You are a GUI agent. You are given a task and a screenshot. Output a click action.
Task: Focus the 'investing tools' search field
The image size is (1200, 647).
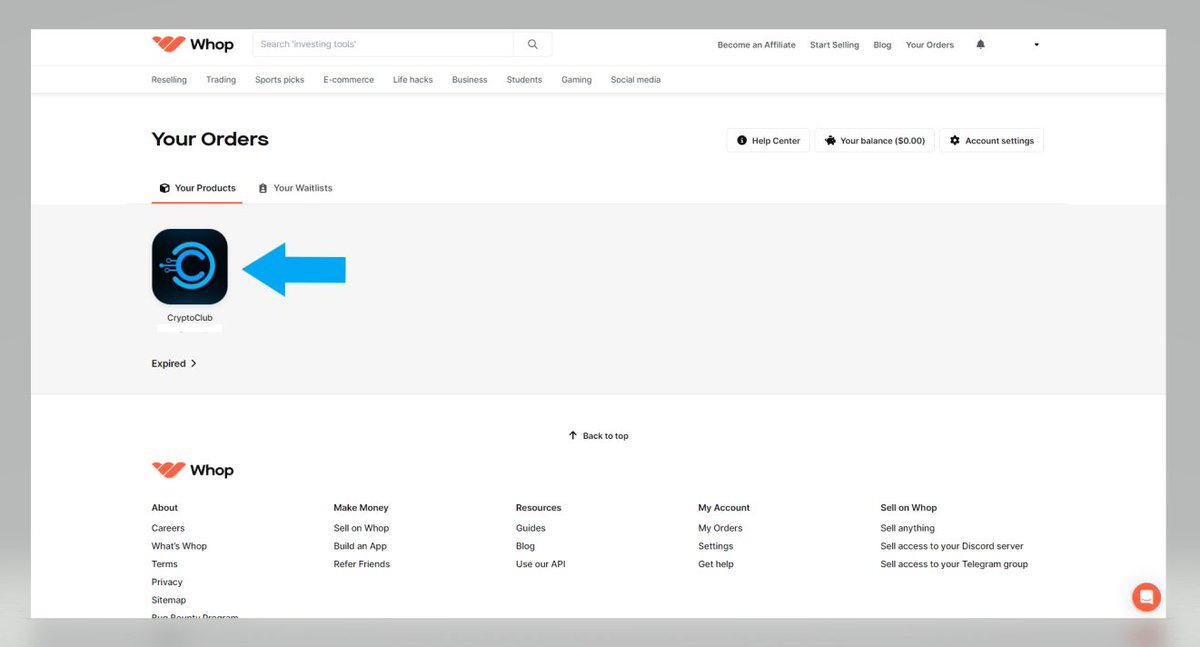(x=383, y=44)
